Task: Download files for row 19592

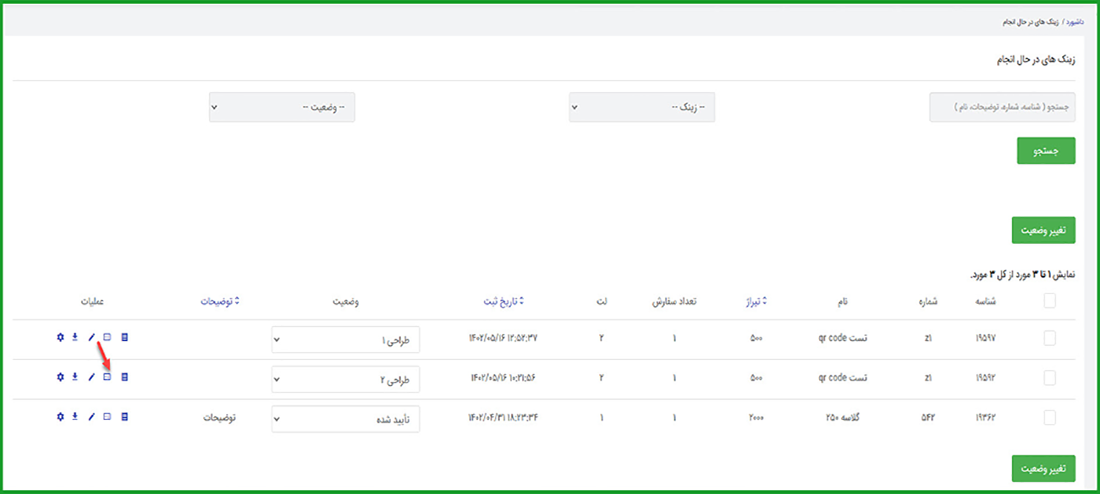Action: (x=75, y=377)
